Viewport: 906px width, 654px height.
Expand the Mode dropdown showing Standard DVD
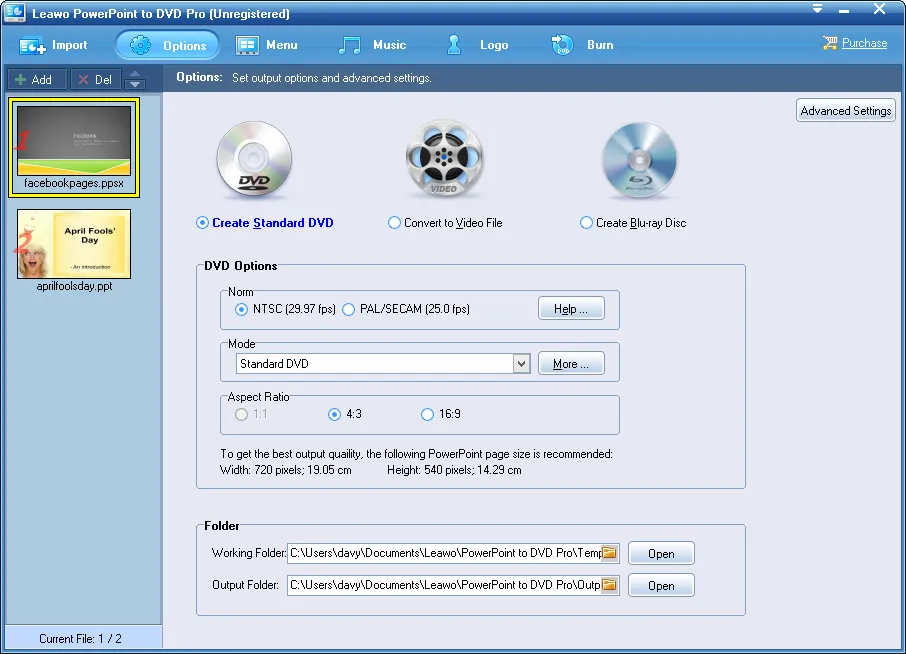pos(521,363)
